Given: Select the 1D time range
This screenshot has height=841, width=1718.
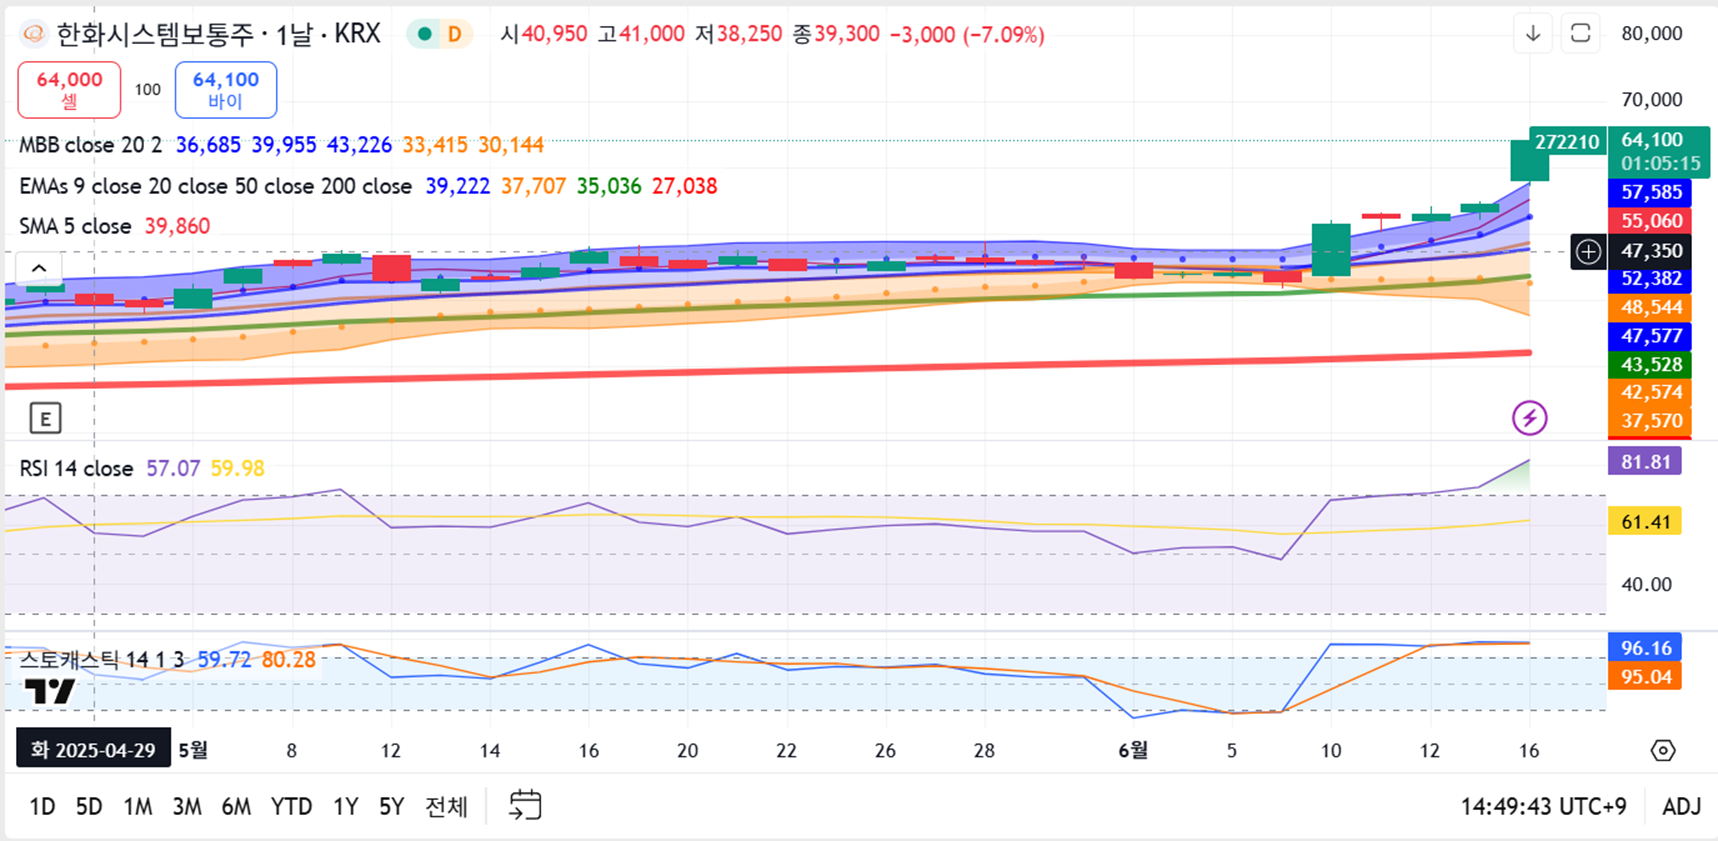Looking at the screenshot, I should (x=42, y=806).
